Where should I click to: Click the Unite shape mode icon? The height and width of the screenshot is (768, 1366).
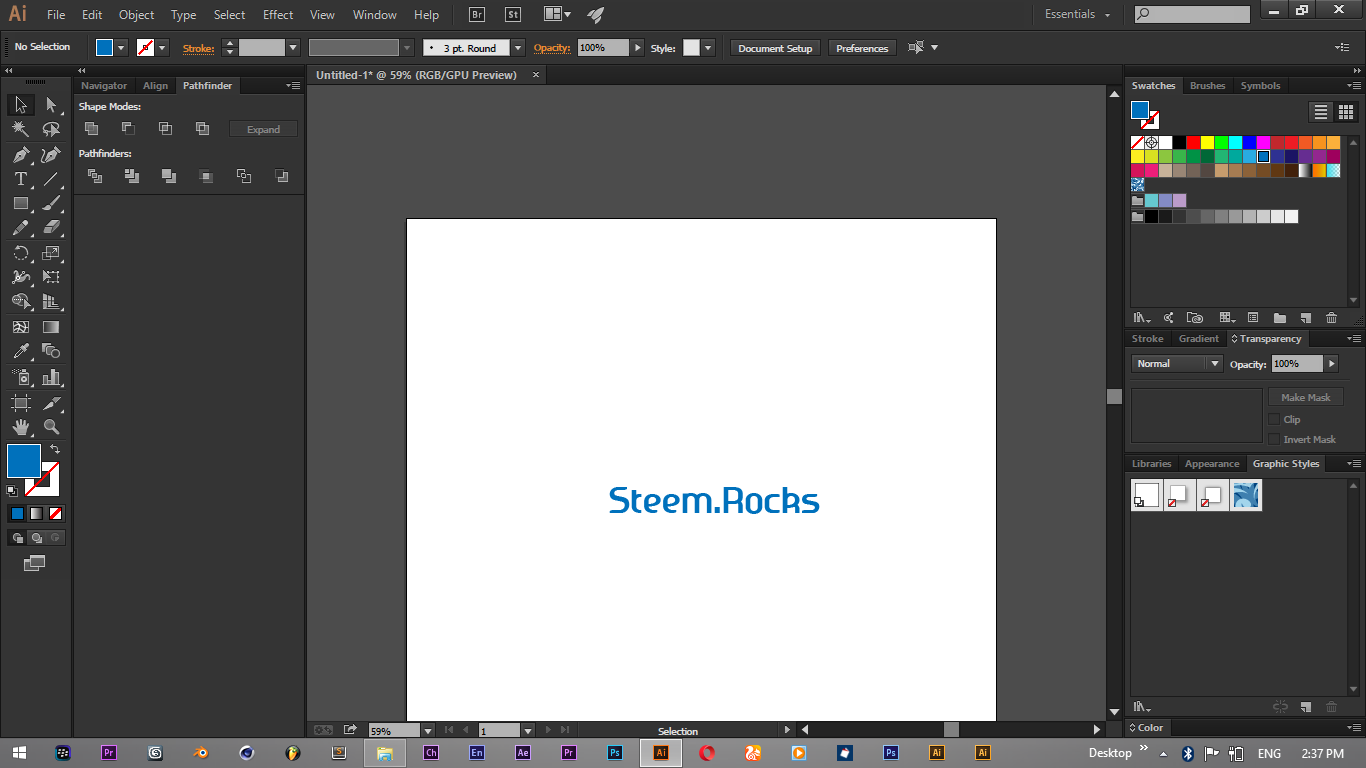pyautogui.click(x=92, y=128)
